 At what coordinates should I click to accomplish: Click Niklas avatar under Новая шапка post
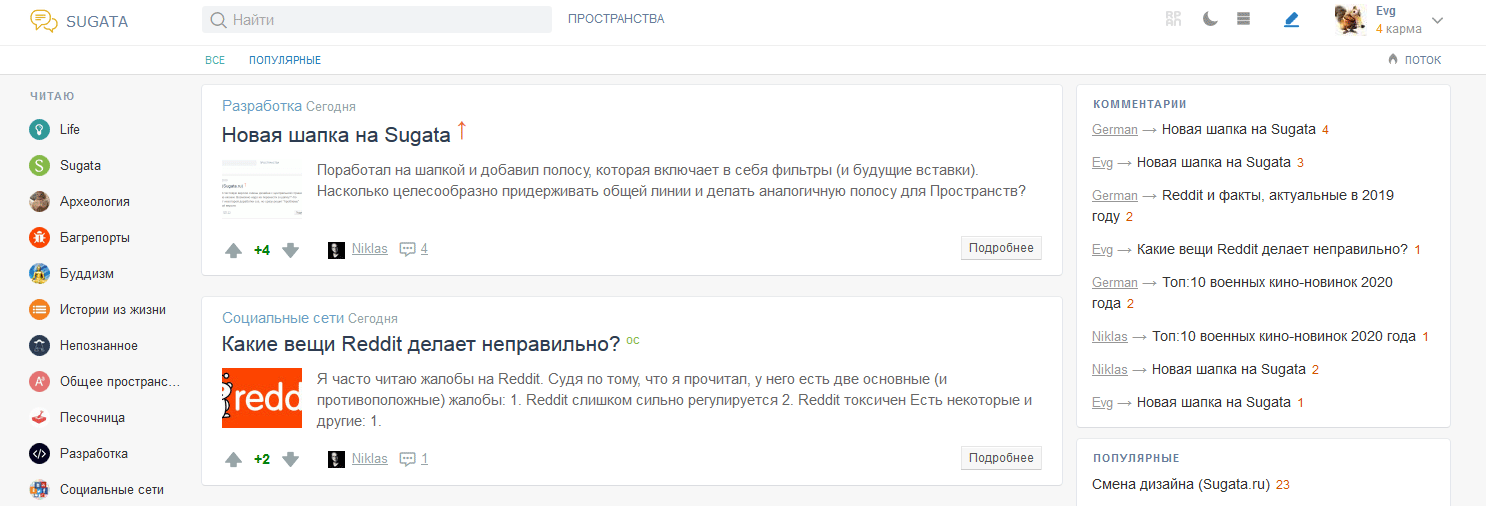(x=336, y=249)
